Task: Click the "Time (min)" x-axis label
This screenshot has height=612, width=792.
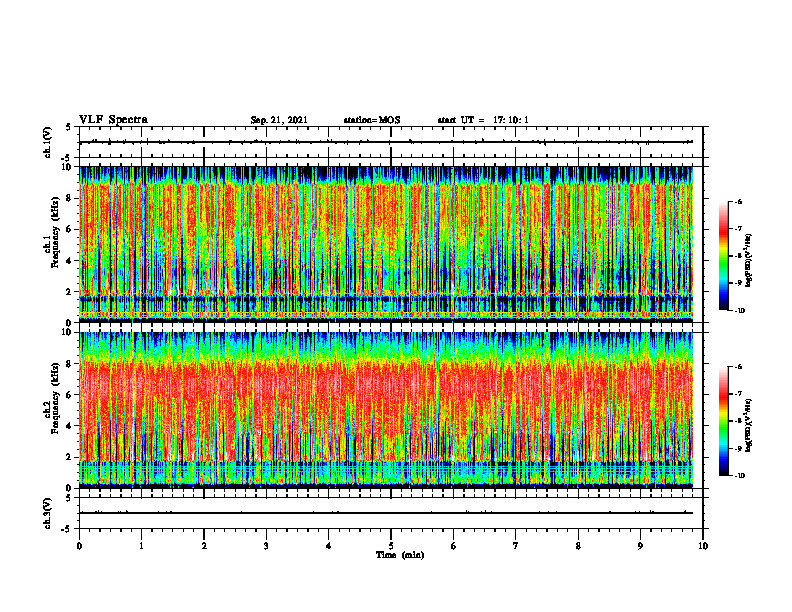Action: (400, 555)
